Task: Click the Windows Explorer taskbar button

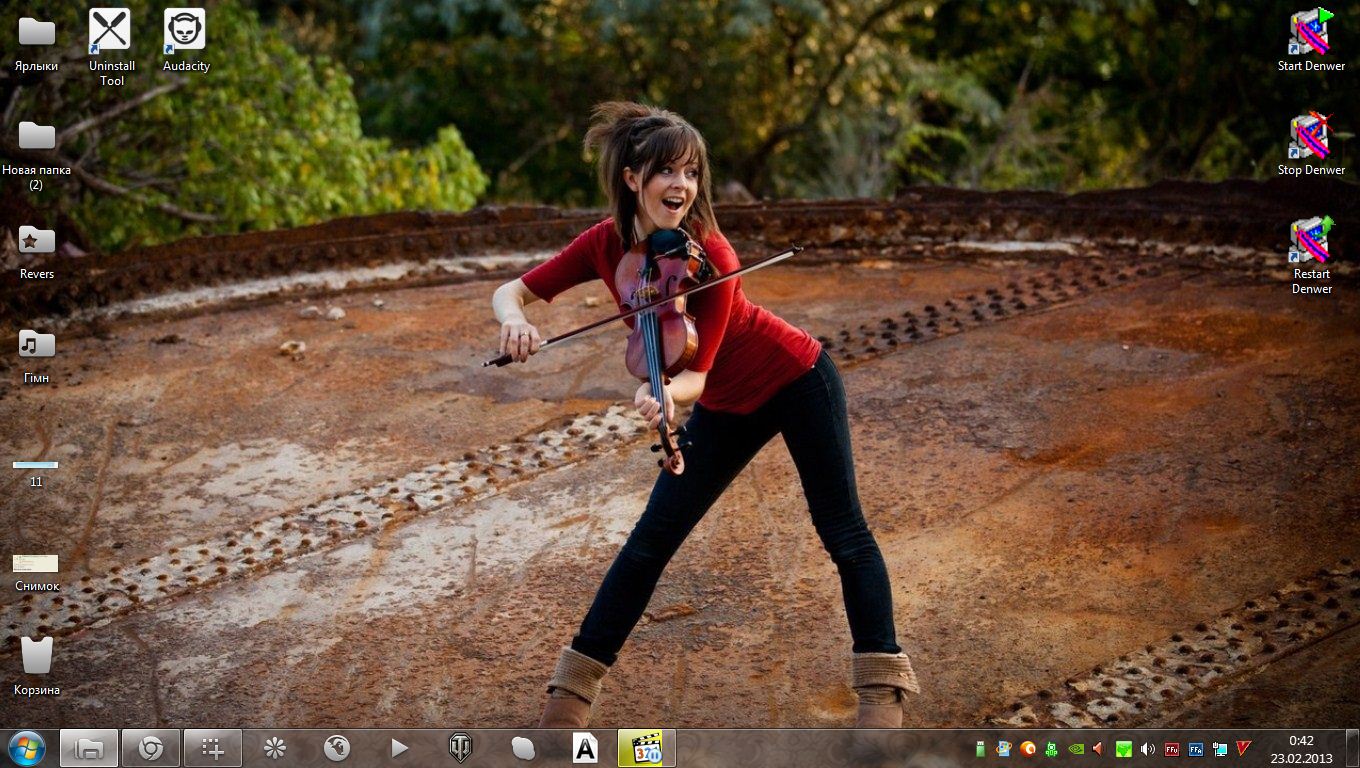Action: click(x=89, y=747)
